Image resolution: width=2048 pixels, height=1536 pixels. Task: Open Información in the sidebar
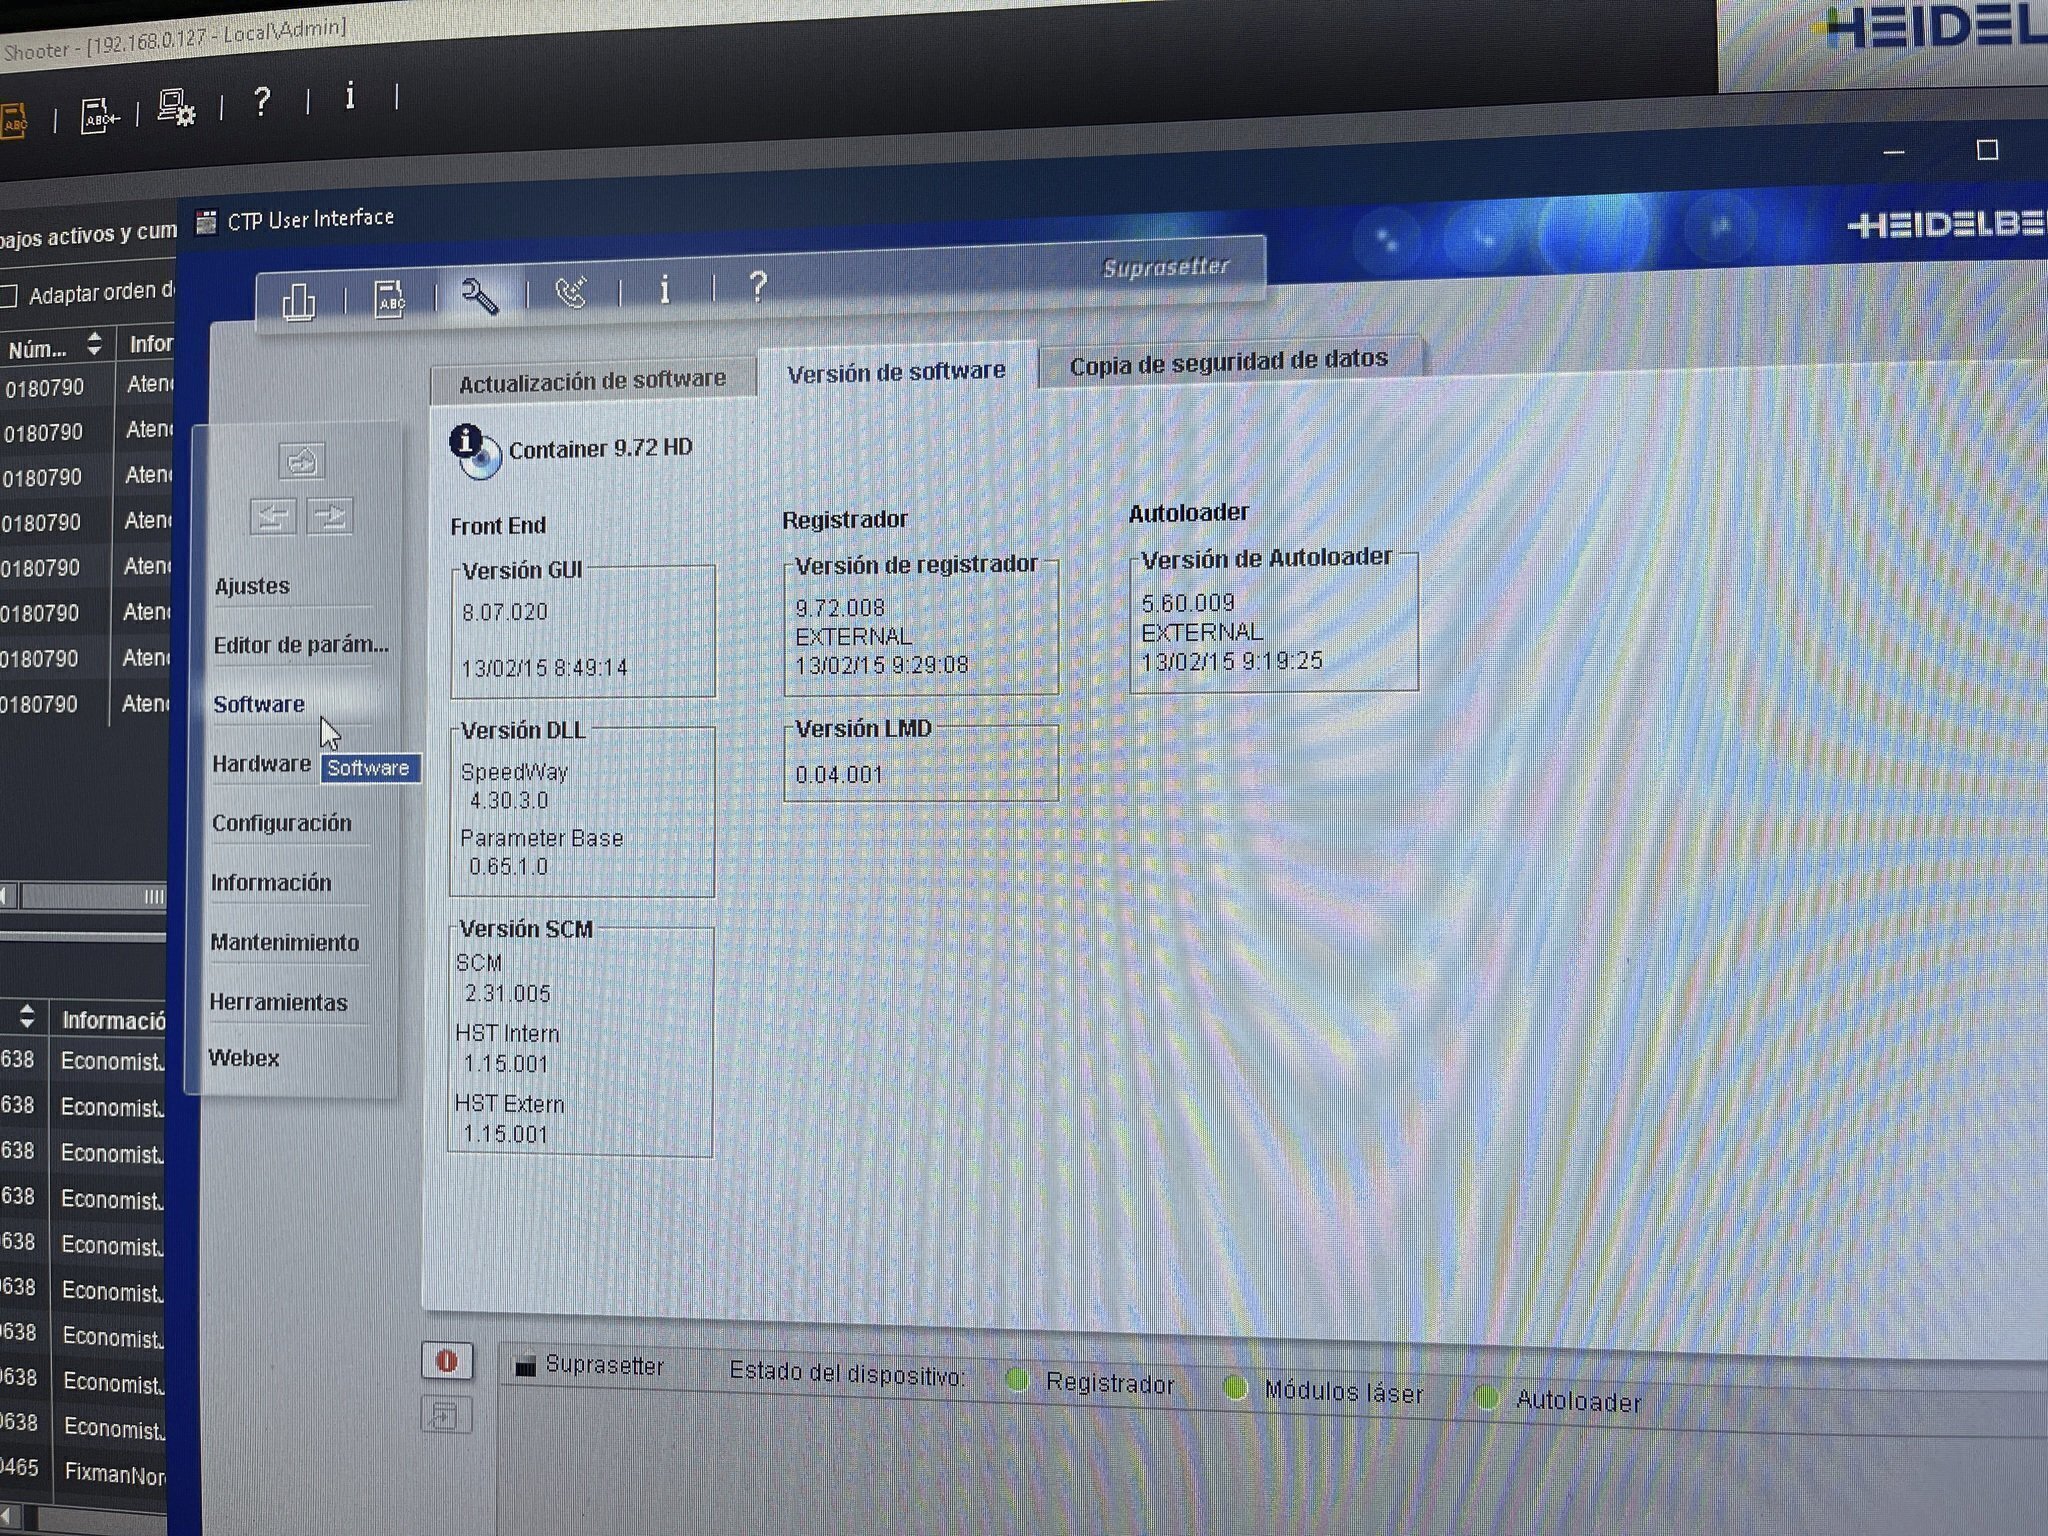[270, 883]
